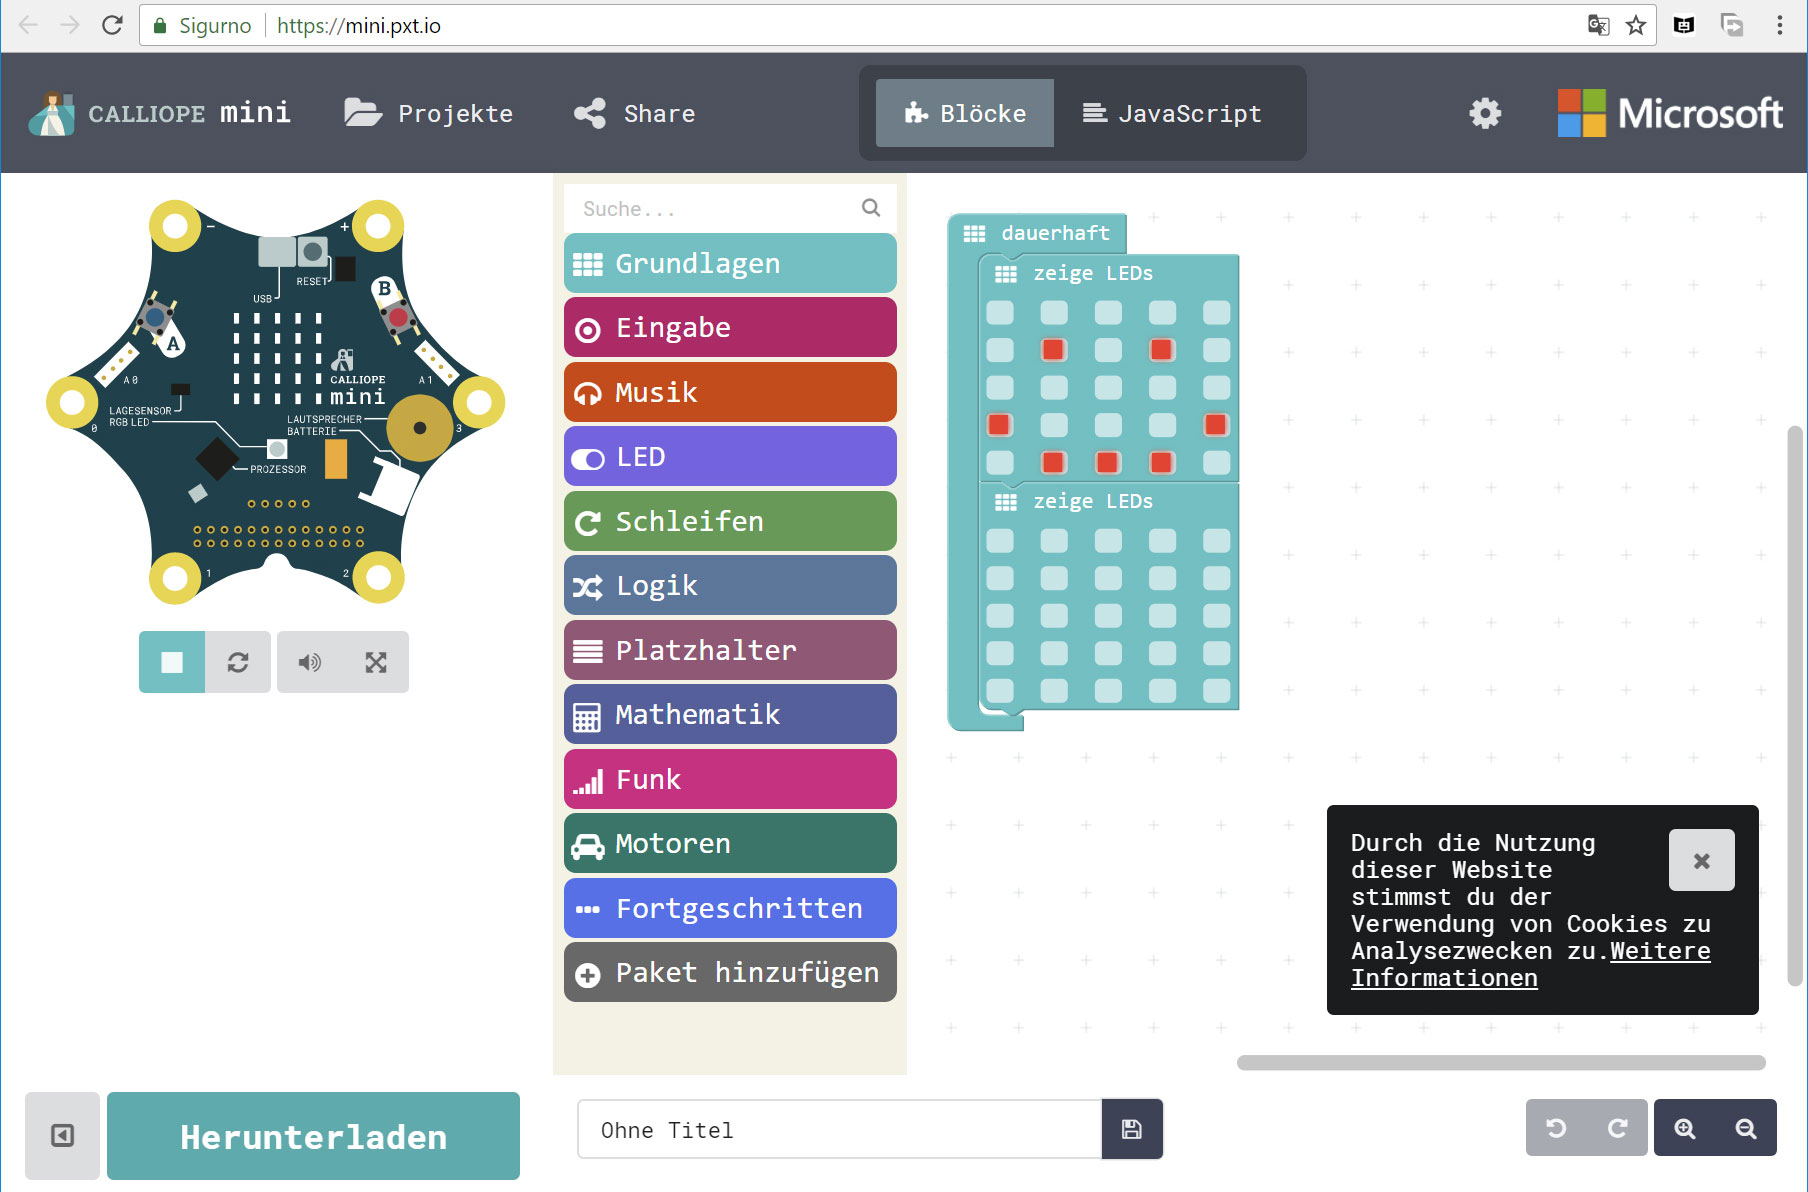This screenshot has height=1192, width=1808.
Task: Click the Herunterladen button
Action: point(313,1136)
